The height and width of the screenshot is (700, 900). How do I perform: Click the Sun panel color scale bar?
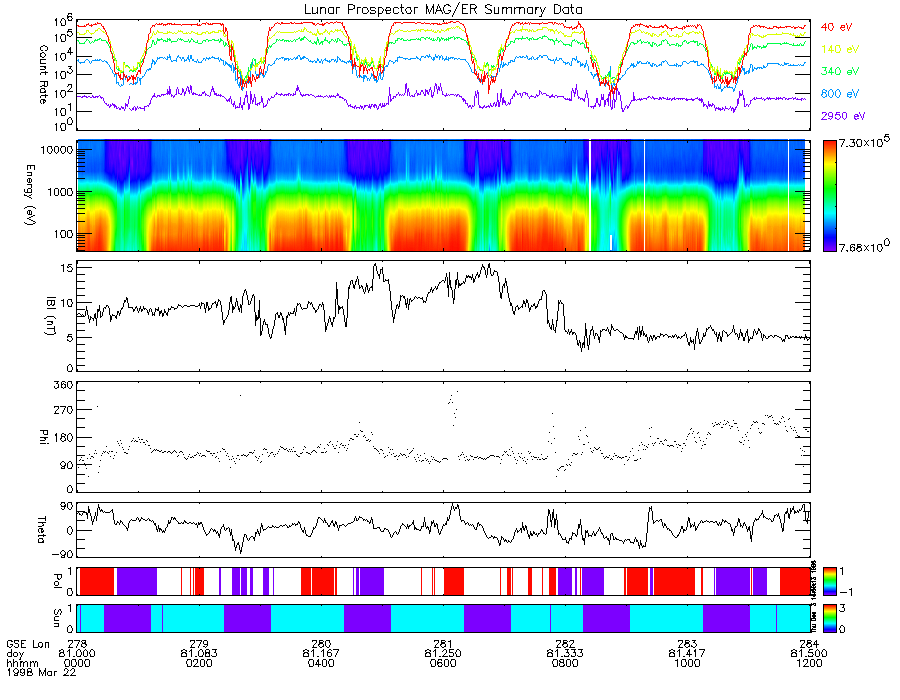point(829,619)
